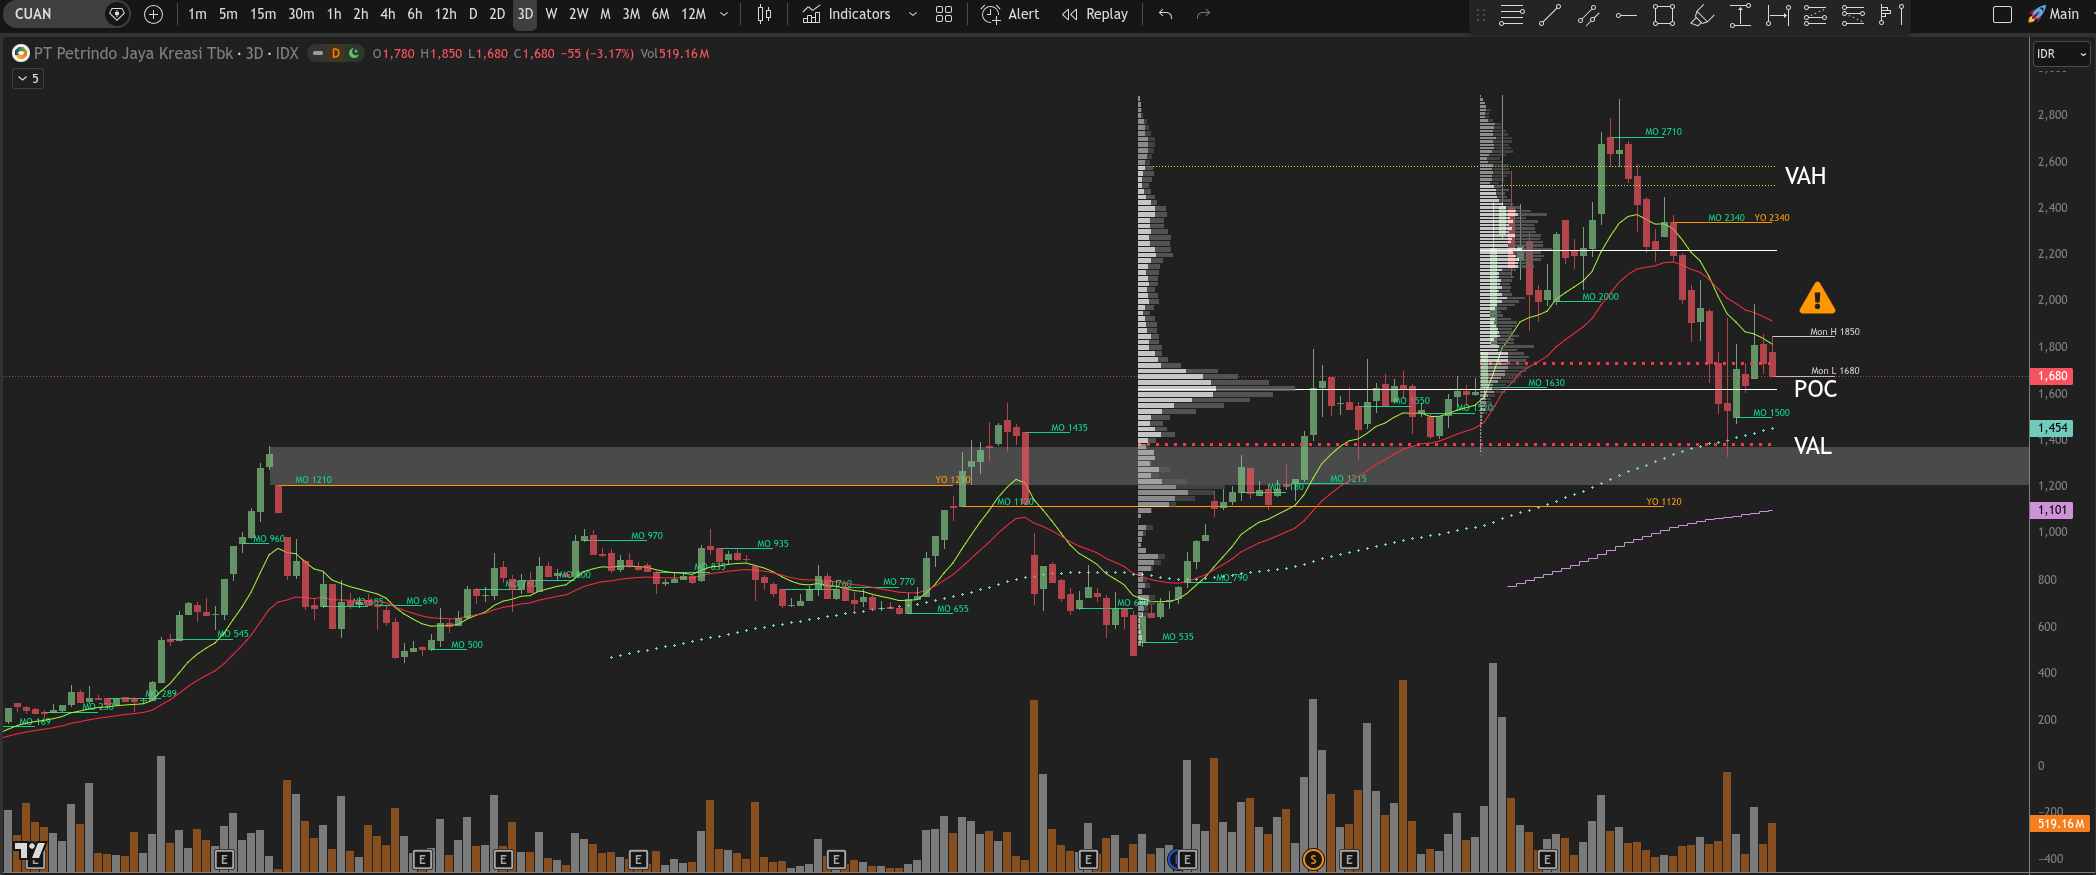Select the Trend-Based Fib Extension tool
The height and width of the screenshot is (875, 2096).
(x=1853, y=15)
